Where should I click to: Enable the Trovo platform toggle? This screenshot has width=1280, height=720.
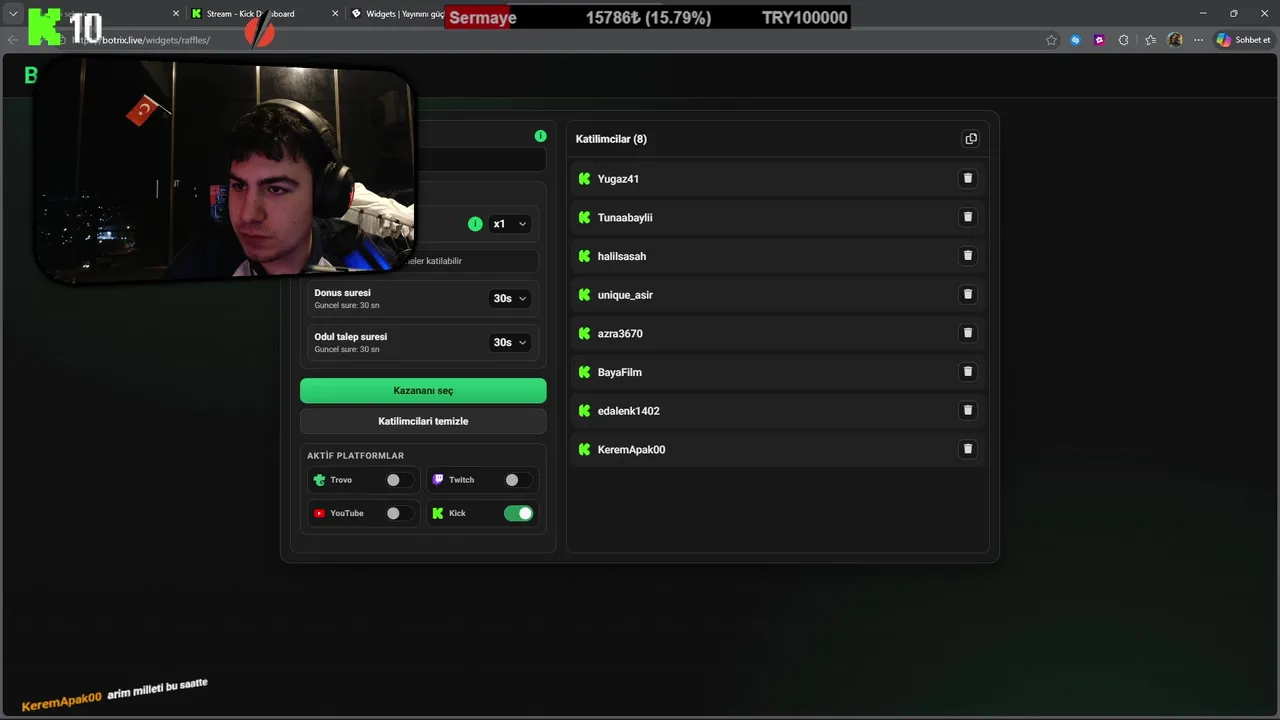pyautogui.click(x=399, y=480)
